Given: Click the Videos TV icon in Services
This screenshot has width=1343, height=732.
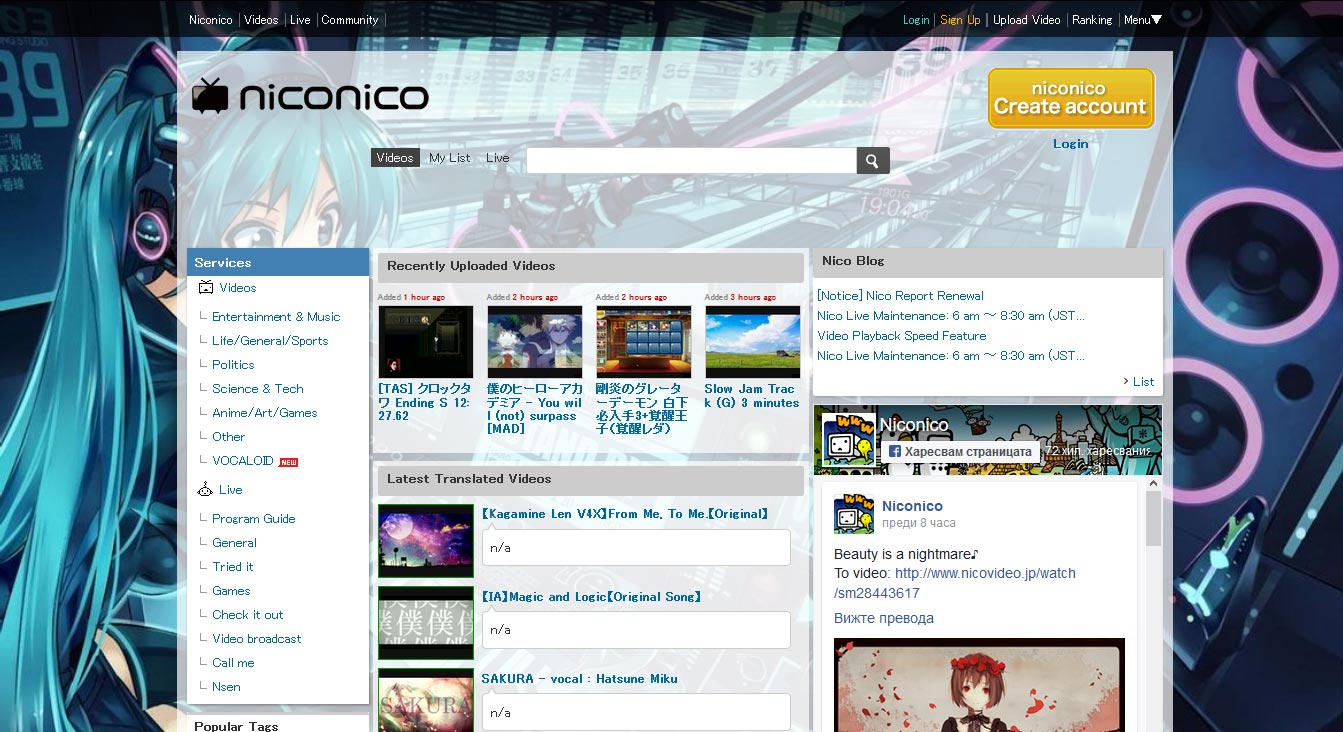Looking at the screenshot, I should coord(205,288).
